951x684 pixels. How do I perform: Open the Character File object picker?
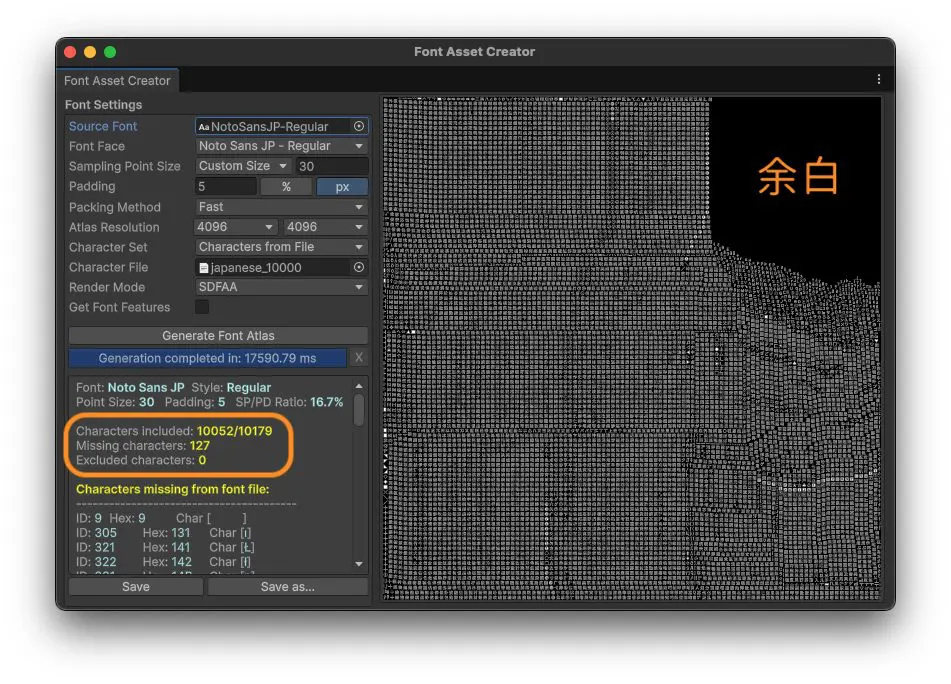coord(361,267)
